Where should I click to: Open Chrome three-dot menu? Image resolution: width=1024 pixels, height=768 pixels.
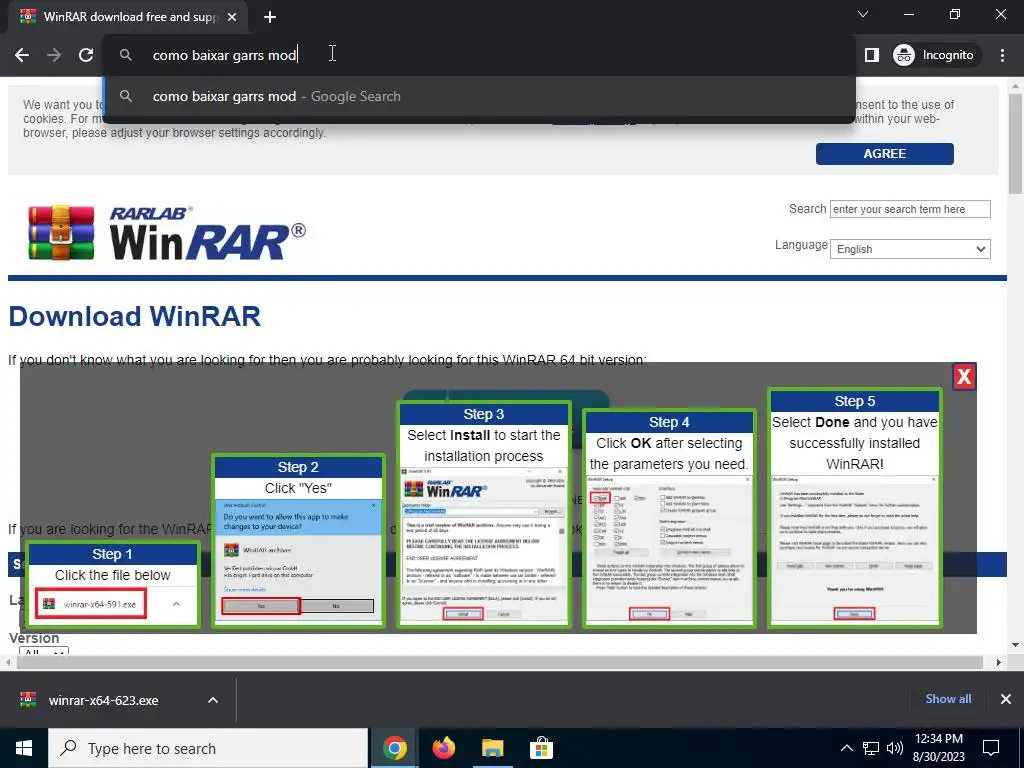point(1002,55)
